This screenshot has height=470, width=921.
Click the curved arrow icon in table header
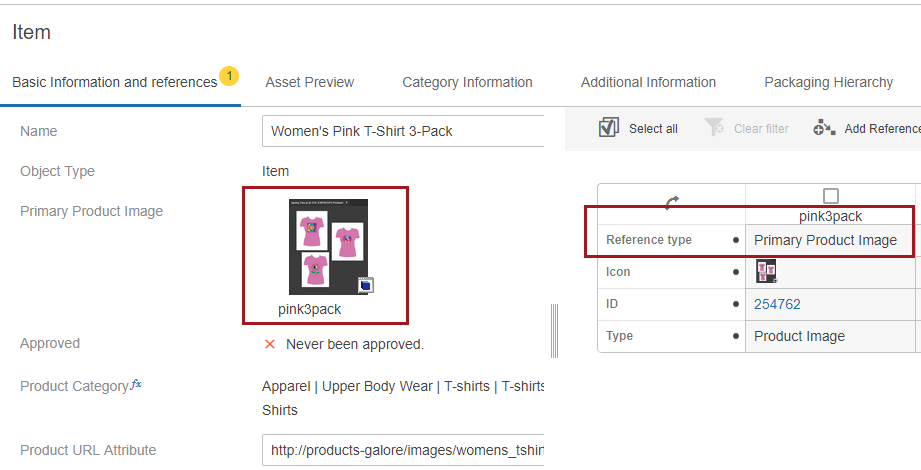pos(671,201)
